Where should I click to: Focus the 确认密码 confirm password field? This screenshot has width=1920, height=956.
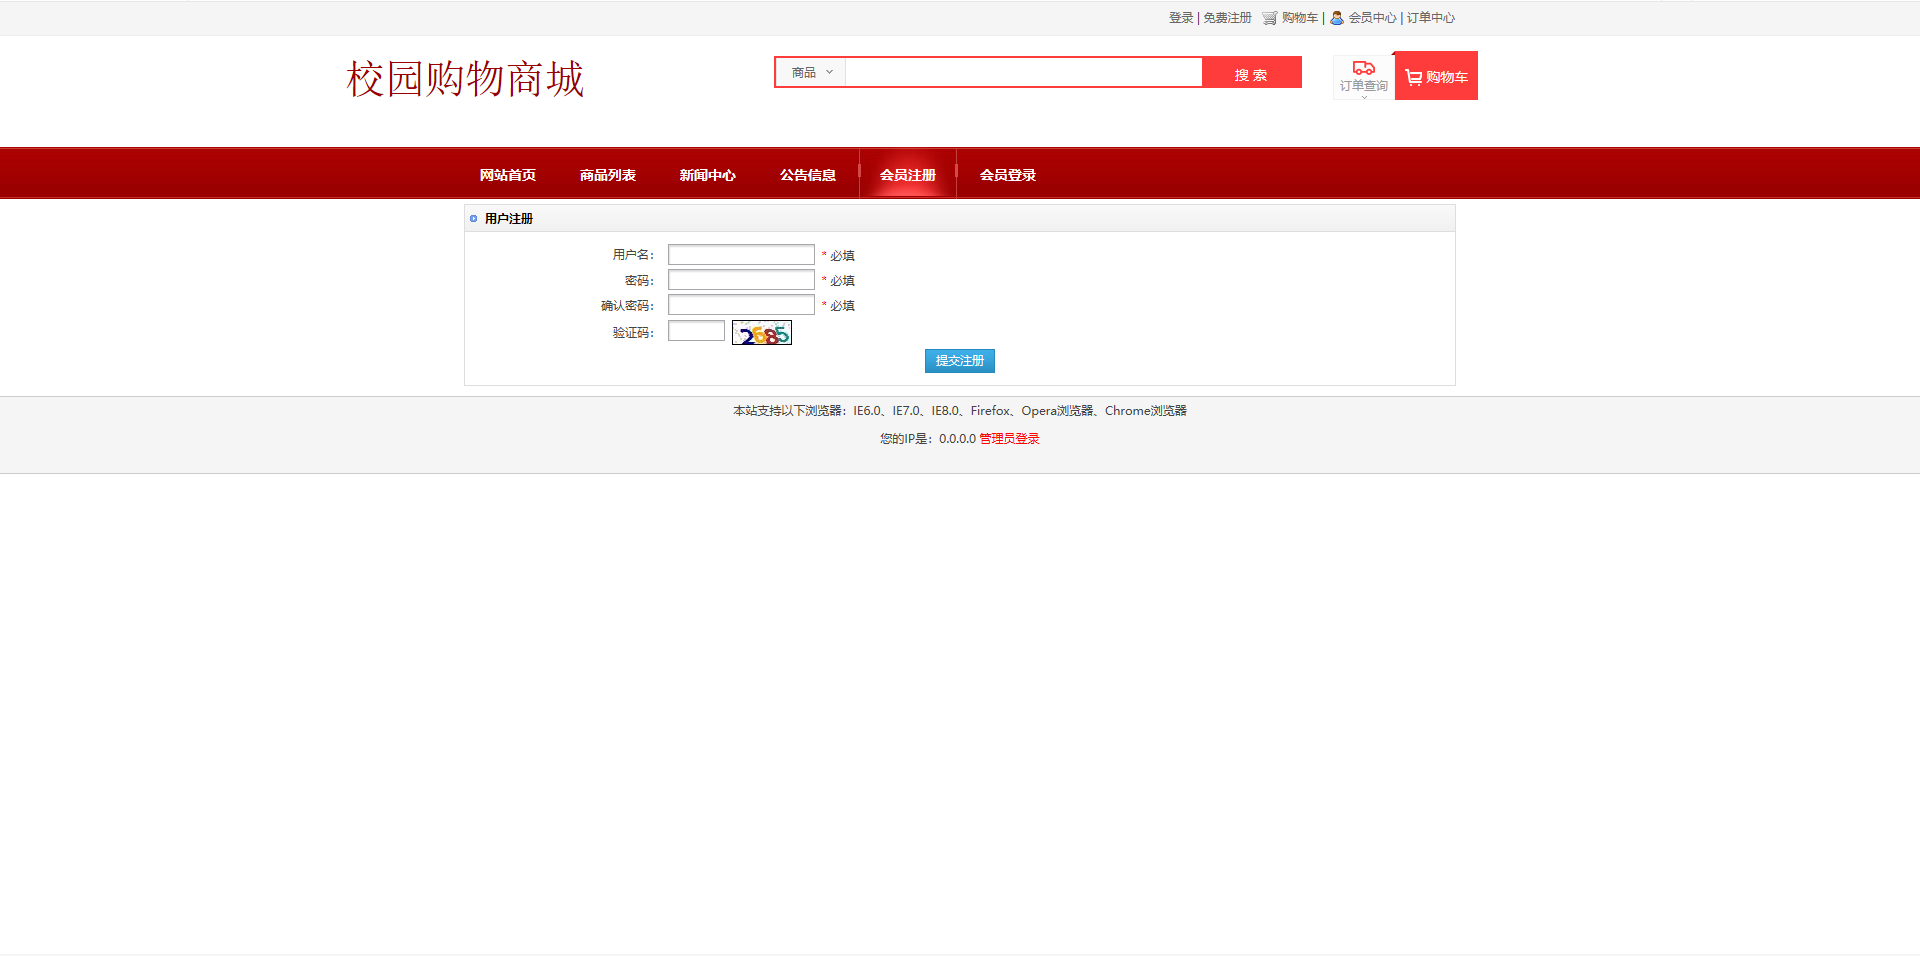pyautogui.click(x=741, y=305)
